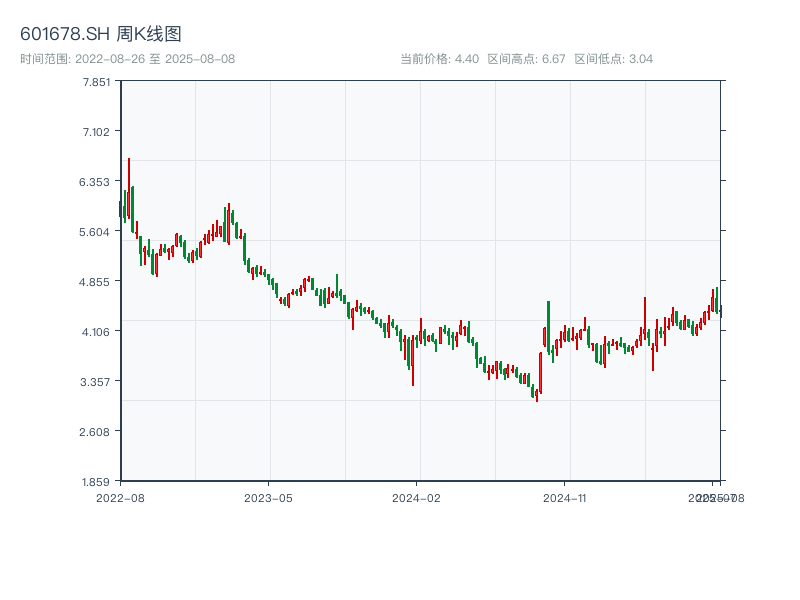This screenshot has height=600, width=800.
Task: Click the 区间低点 3.04 label
Action: coord(613,59)
